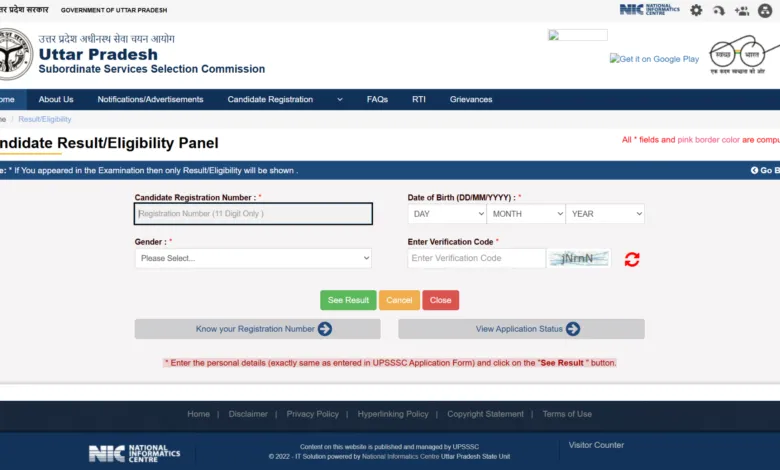This screenshot has height=470, width=780.
Task: Click the Go Back arrow icon
Action: pyautogui.click(x=754, y=170)
